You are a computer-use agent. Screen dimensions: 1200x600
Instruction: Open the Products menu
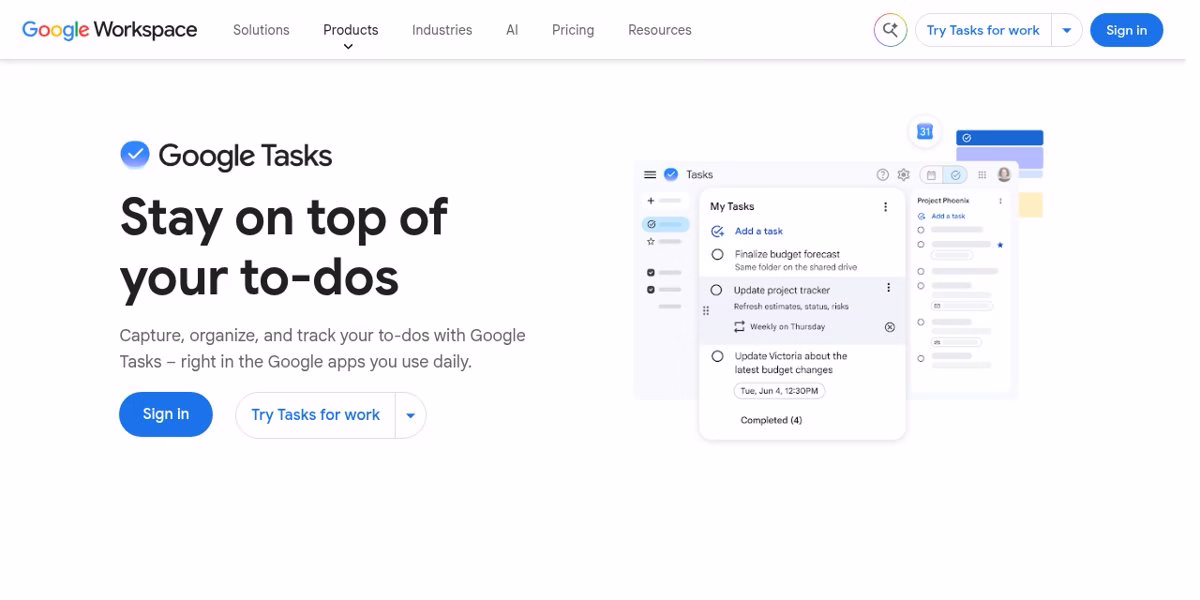click(351, 30)
